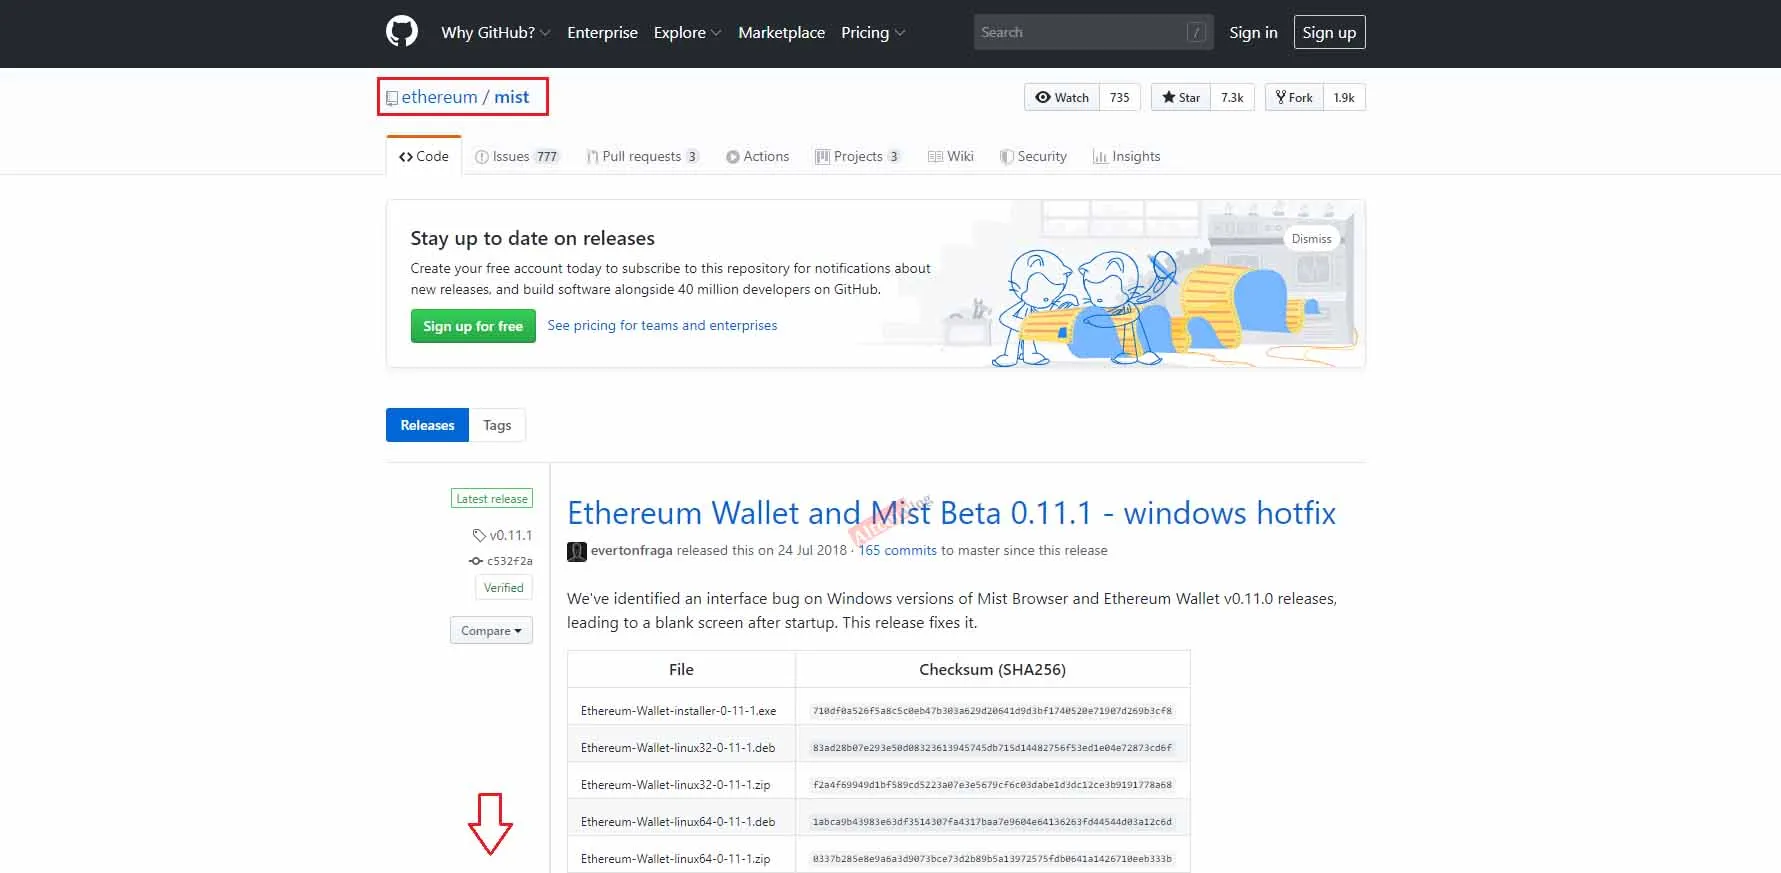View the 735 watchers count
Image resolution: width=1781 pixels, height=873 pixels.
point(1119,97)
